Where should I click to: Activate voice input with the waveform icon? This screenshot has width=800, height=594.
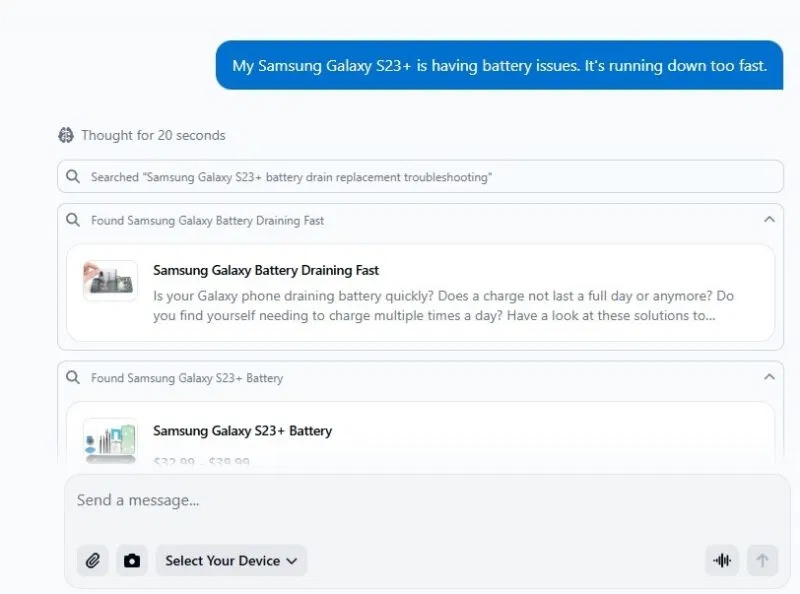tap(722, 560)
